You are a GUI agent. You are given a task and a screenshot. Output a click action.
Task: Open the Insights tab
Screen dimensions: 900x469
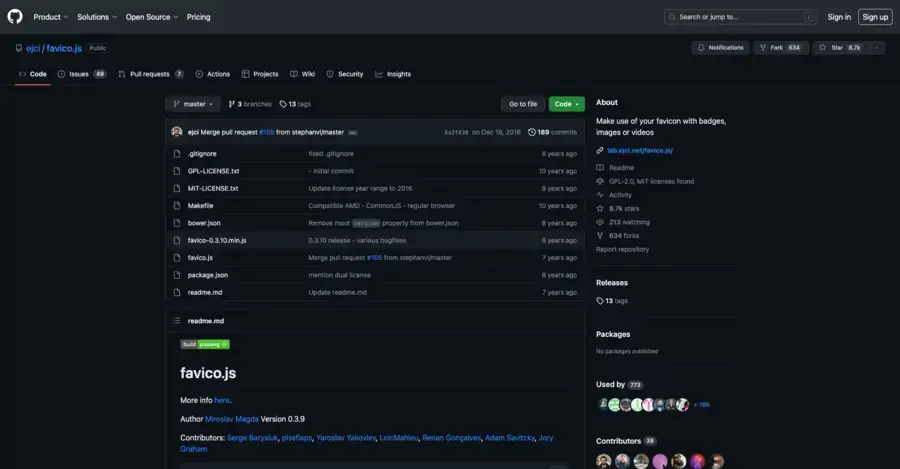[393, 74]
